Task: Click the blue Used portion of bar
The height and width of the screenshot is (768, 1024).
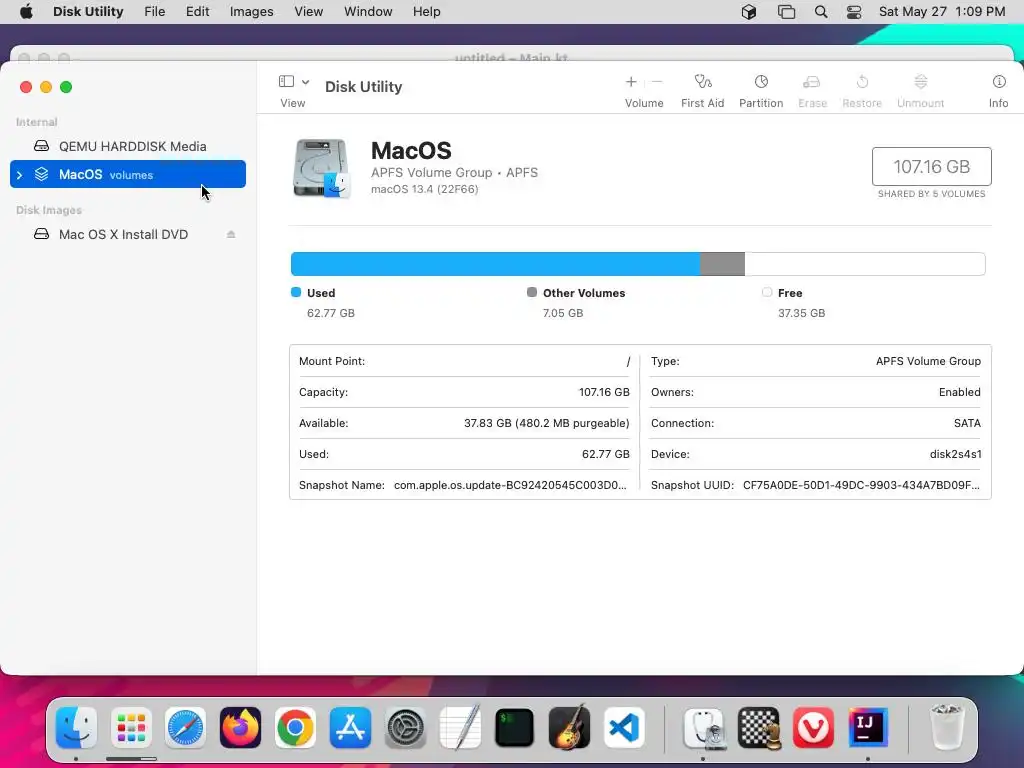Action: click(495, 264)
